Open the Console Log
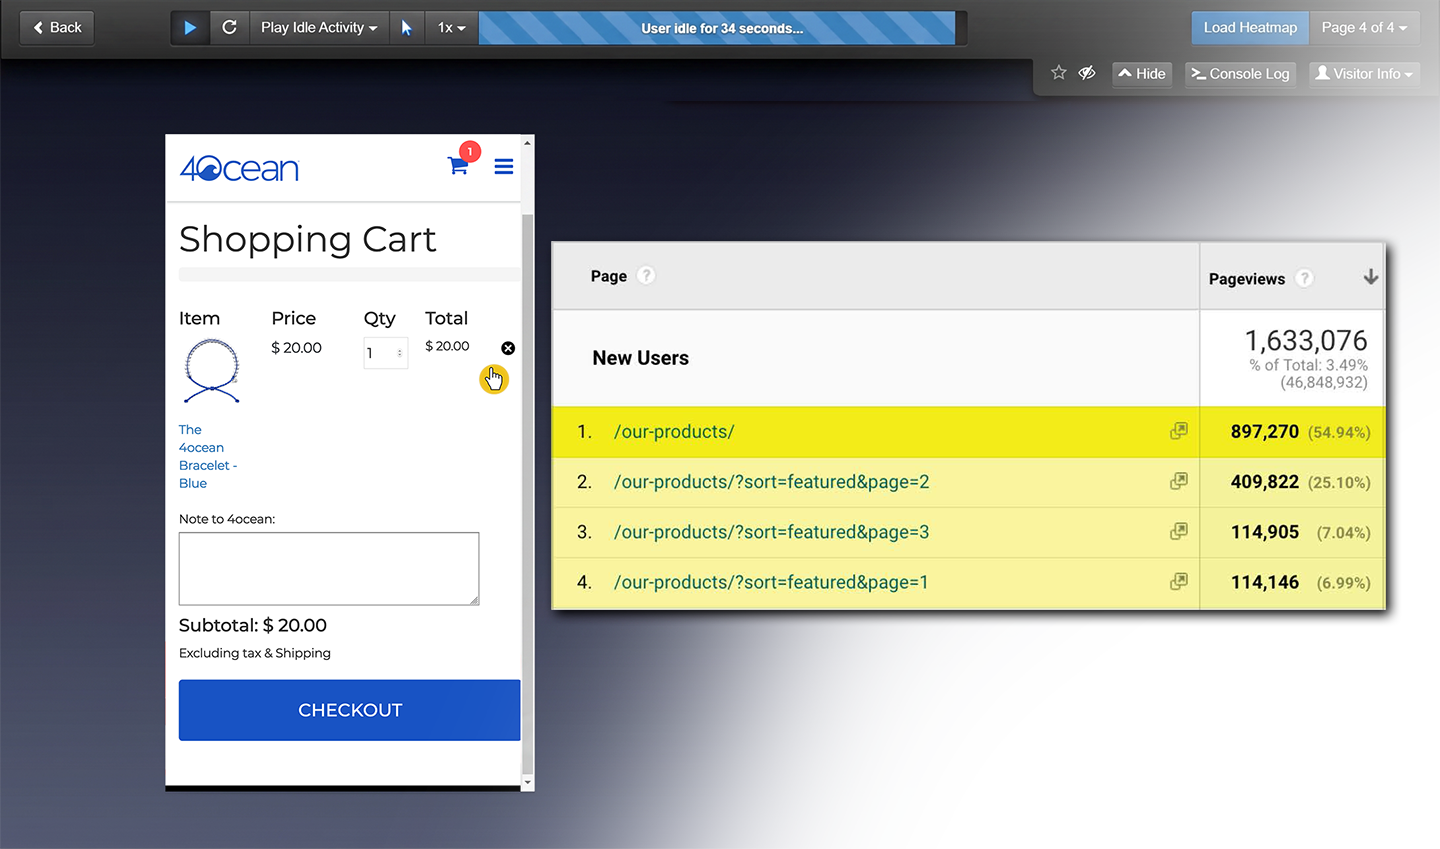The image size is (1440, 849). click(1240, 74)
